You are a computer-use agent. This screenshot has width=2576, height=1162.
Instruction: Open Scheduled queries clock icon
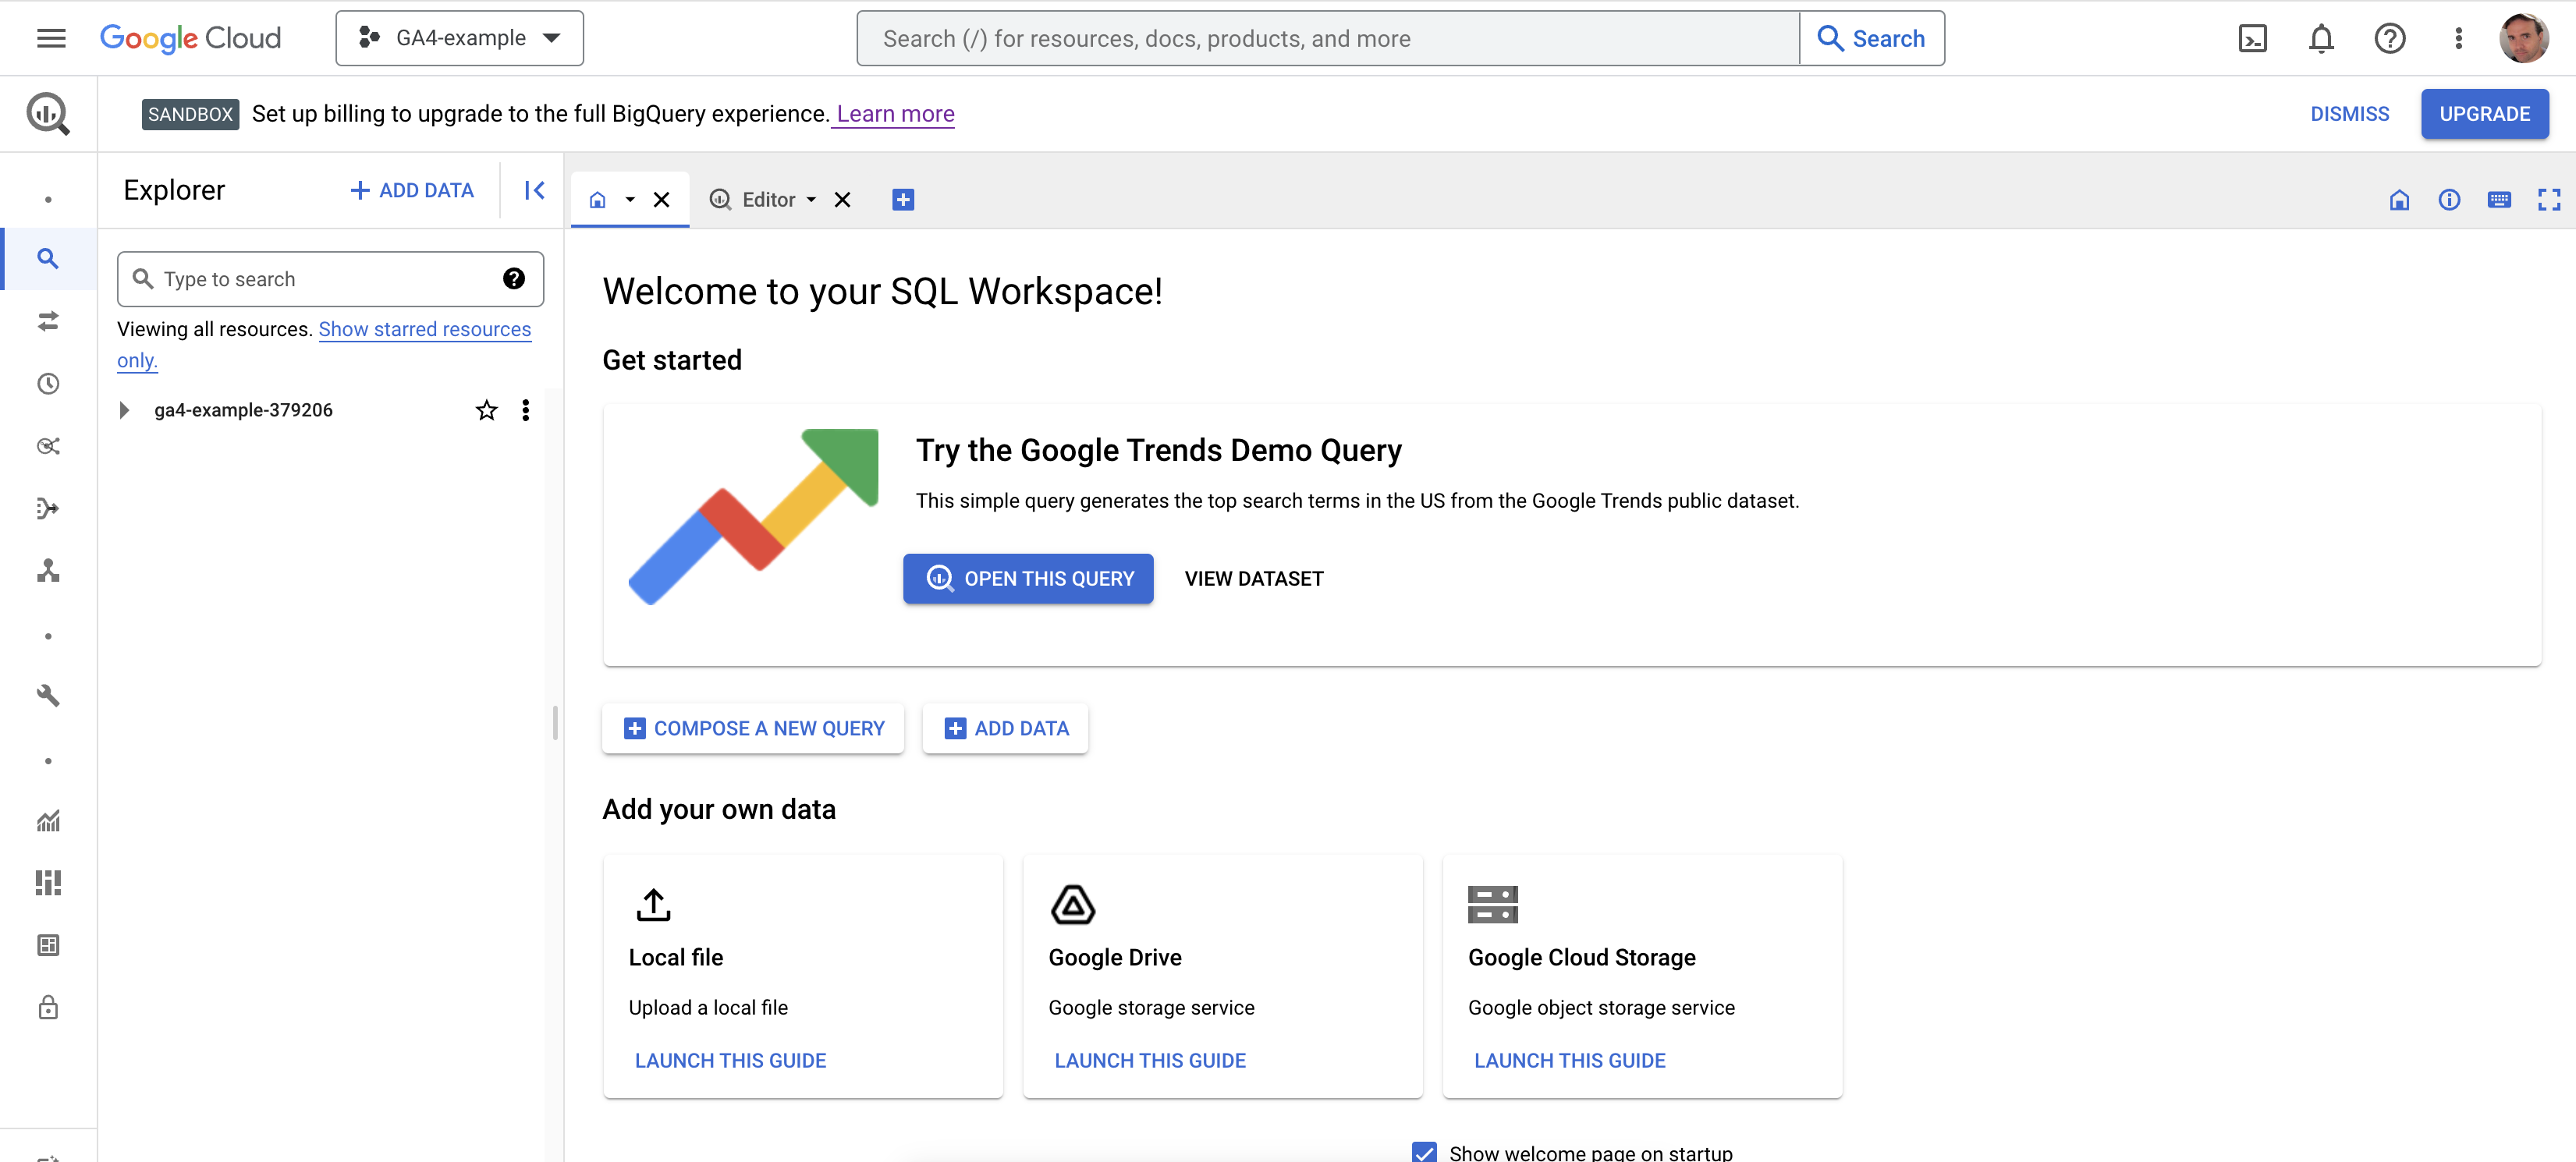[x=48, y=384]
